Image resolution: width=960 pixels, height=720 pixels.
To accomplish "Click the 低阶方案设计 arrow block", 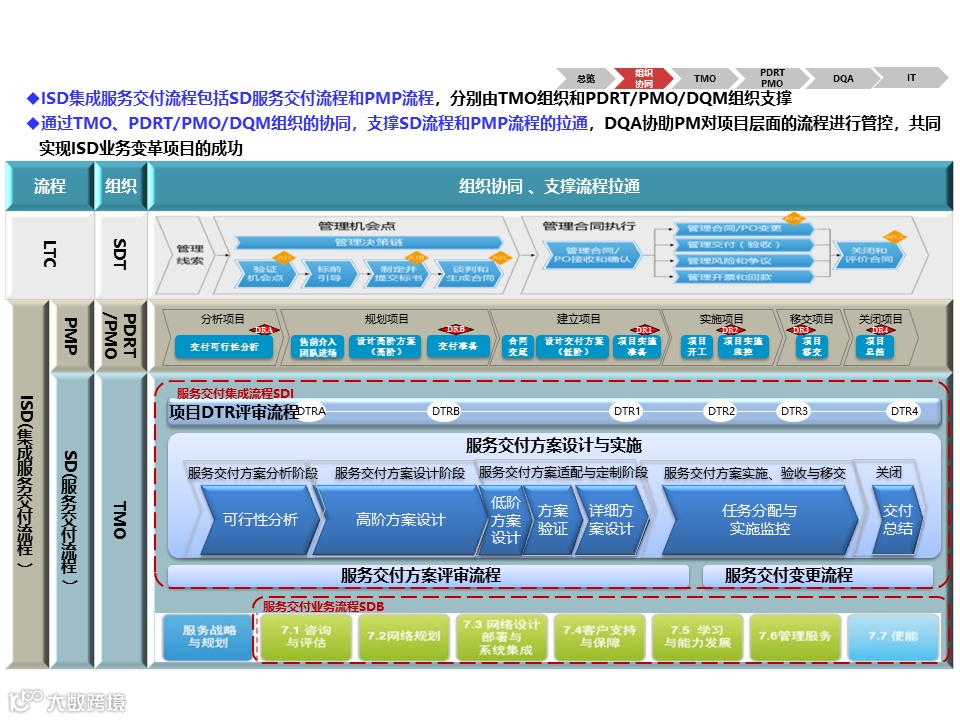I will [x=505, y=520].
